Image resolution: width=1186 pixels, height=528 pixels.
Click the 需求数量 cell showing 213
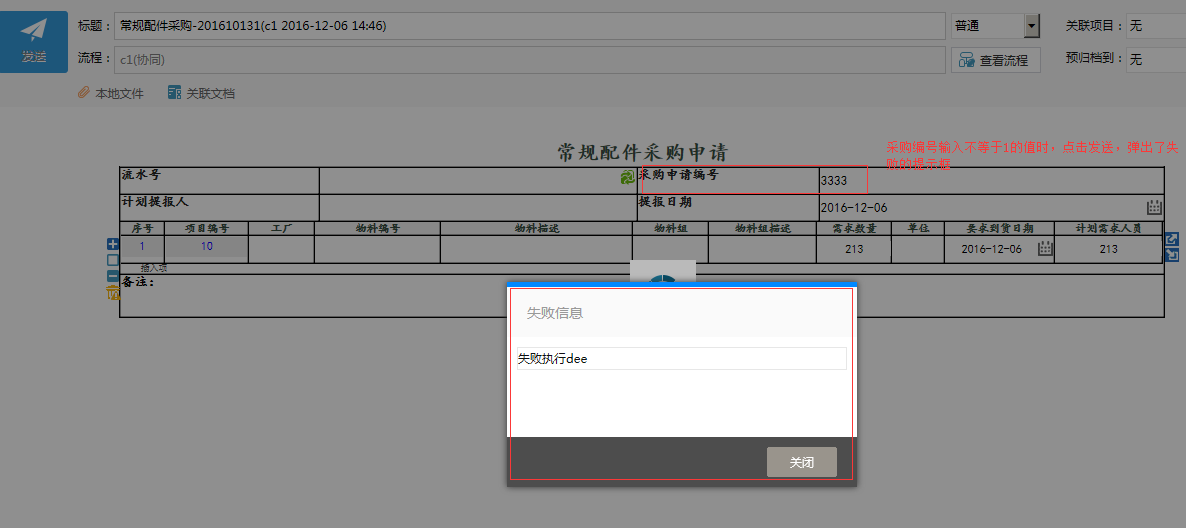coord(853,249)
